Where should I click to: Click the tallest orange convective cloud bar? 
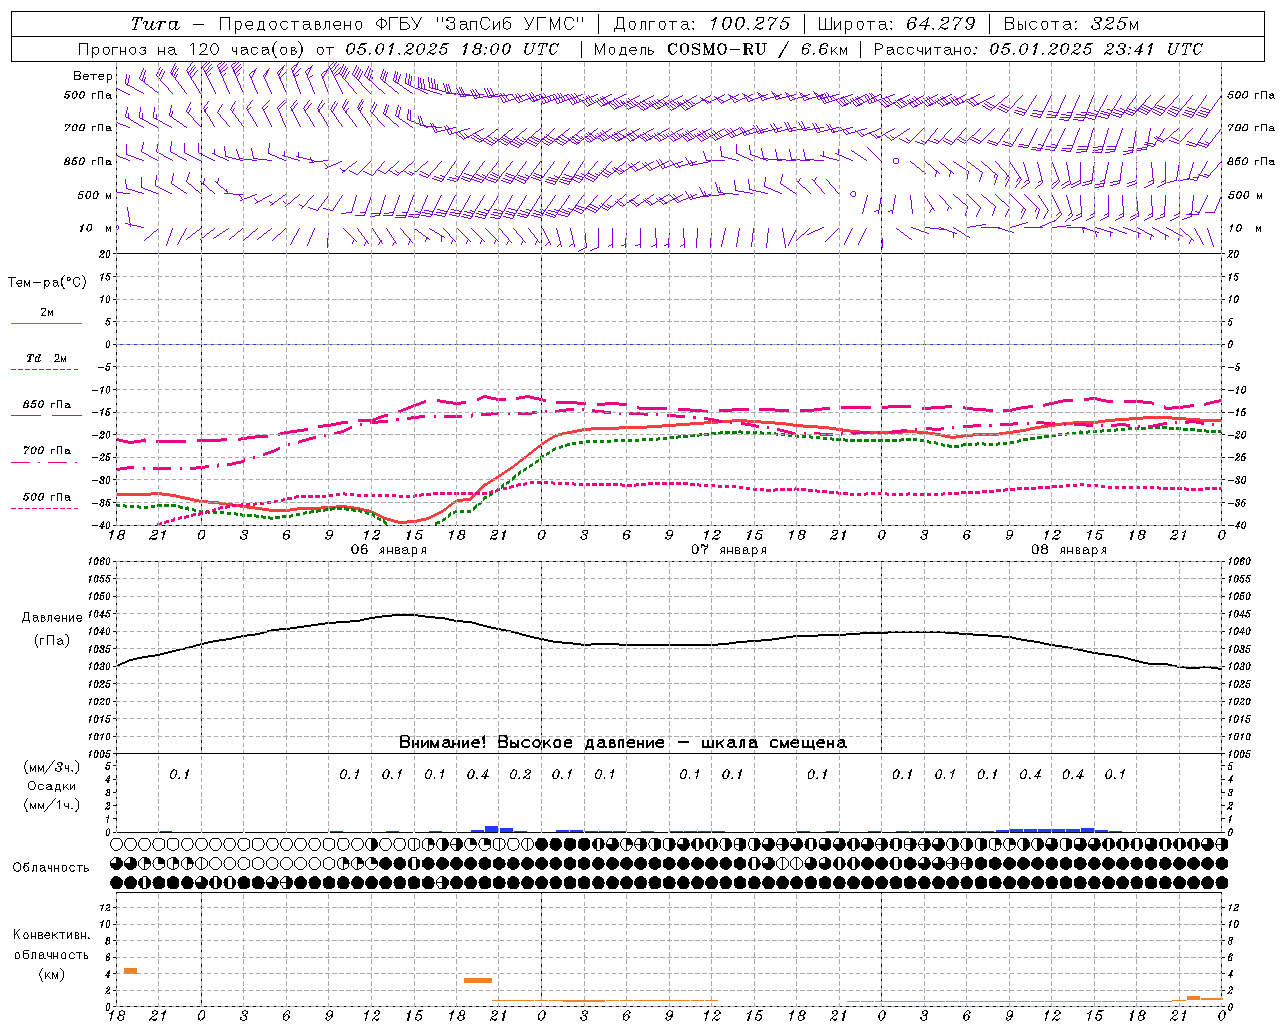point(130,971)
